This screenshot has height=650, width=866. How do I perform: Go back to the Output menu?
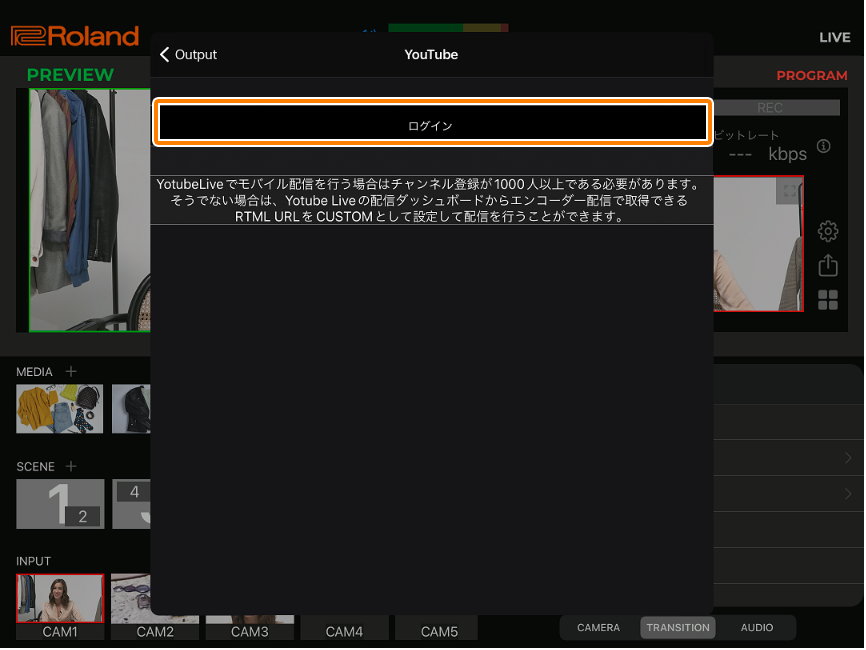coord(188,55)
